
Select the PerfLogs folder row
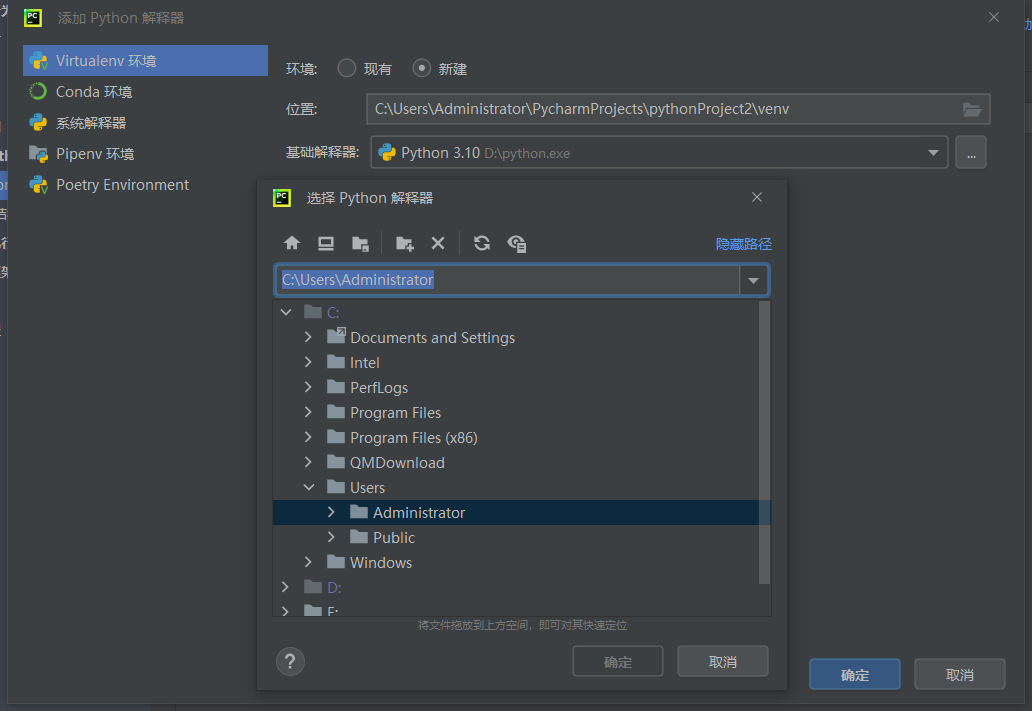click(521, 387)
